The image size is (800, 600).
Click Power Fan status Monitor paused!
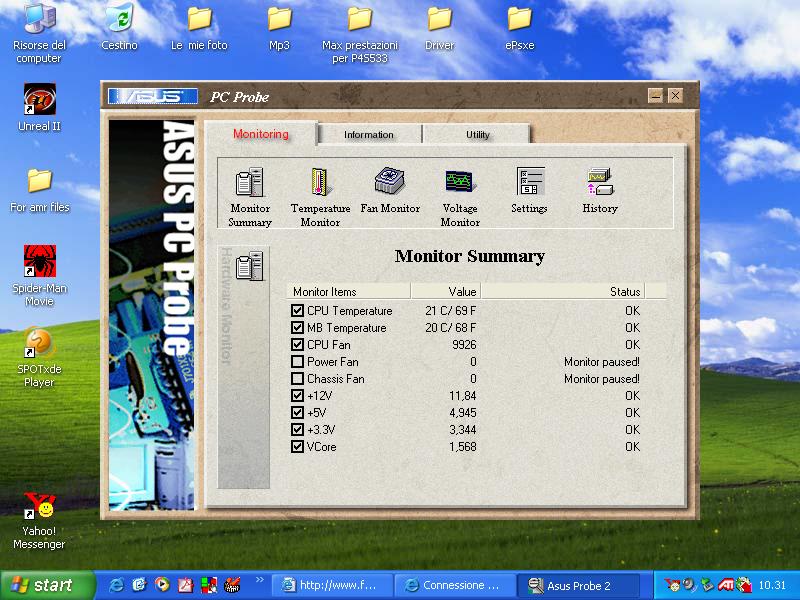[602, 362]
